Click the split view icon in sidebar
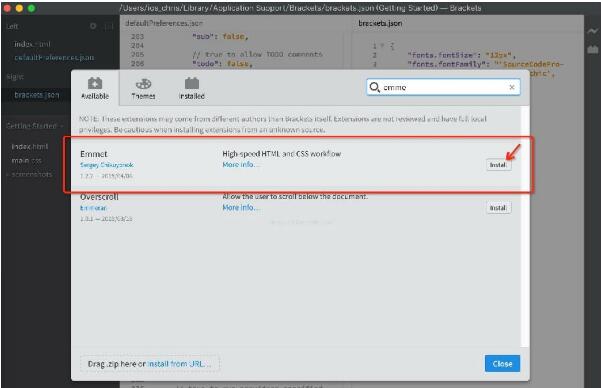 109,26
